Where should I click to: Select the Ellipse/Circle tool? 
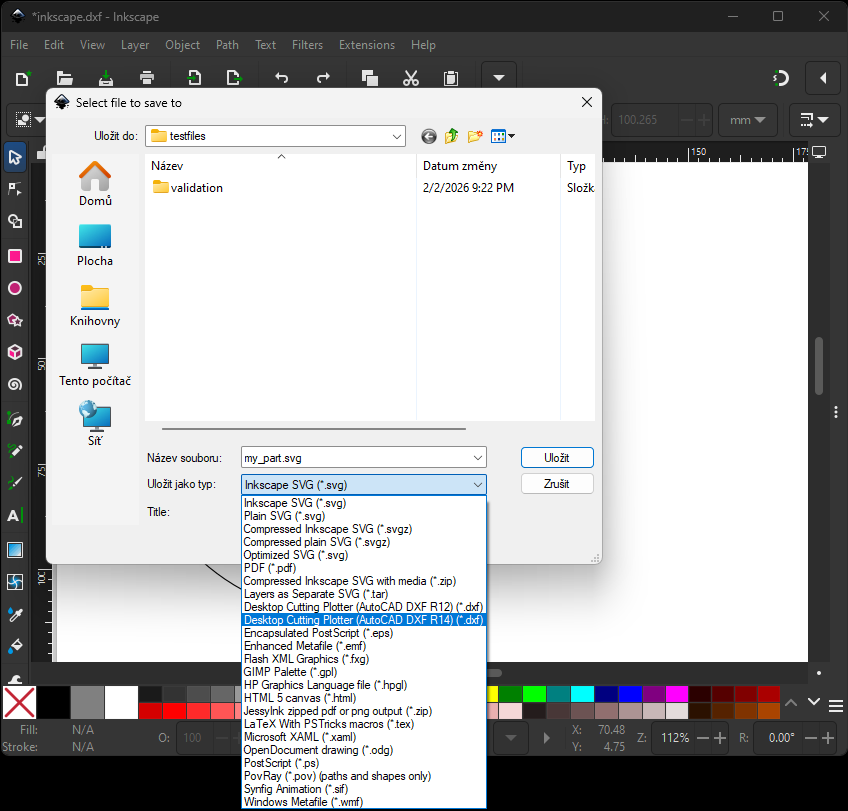click(15, 289)
